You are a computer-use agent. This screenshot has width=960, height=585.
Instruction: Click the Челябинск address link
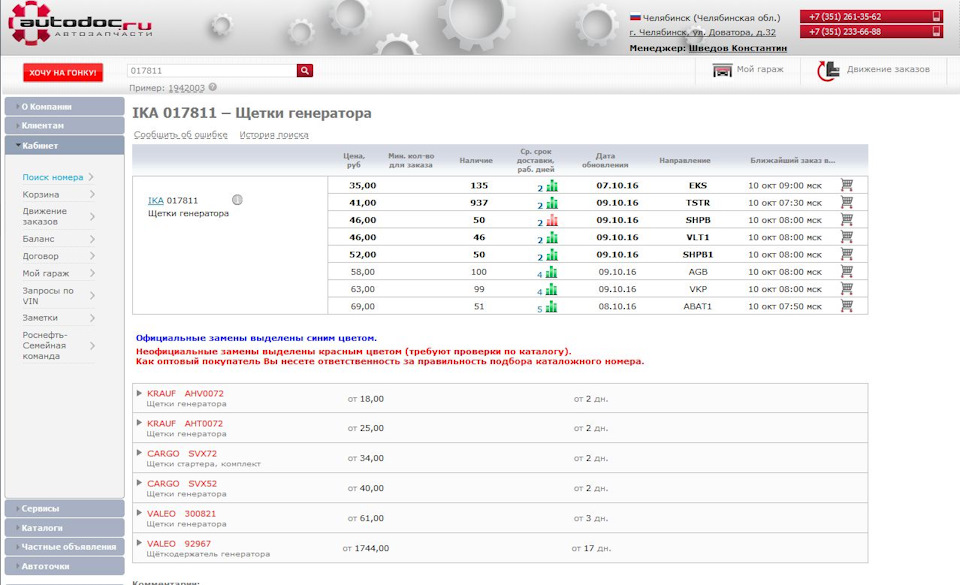click(702, 32)
